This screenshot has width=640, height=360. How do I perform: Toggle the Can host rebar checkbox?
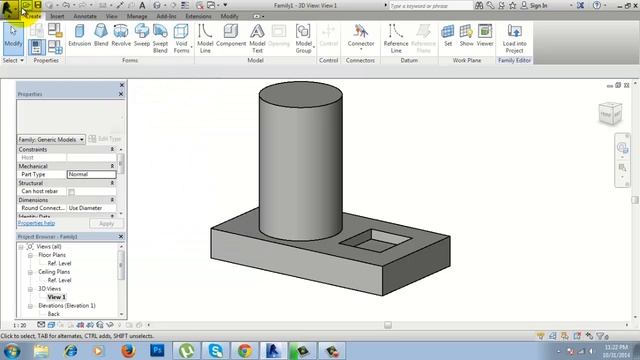coord(71,192)
